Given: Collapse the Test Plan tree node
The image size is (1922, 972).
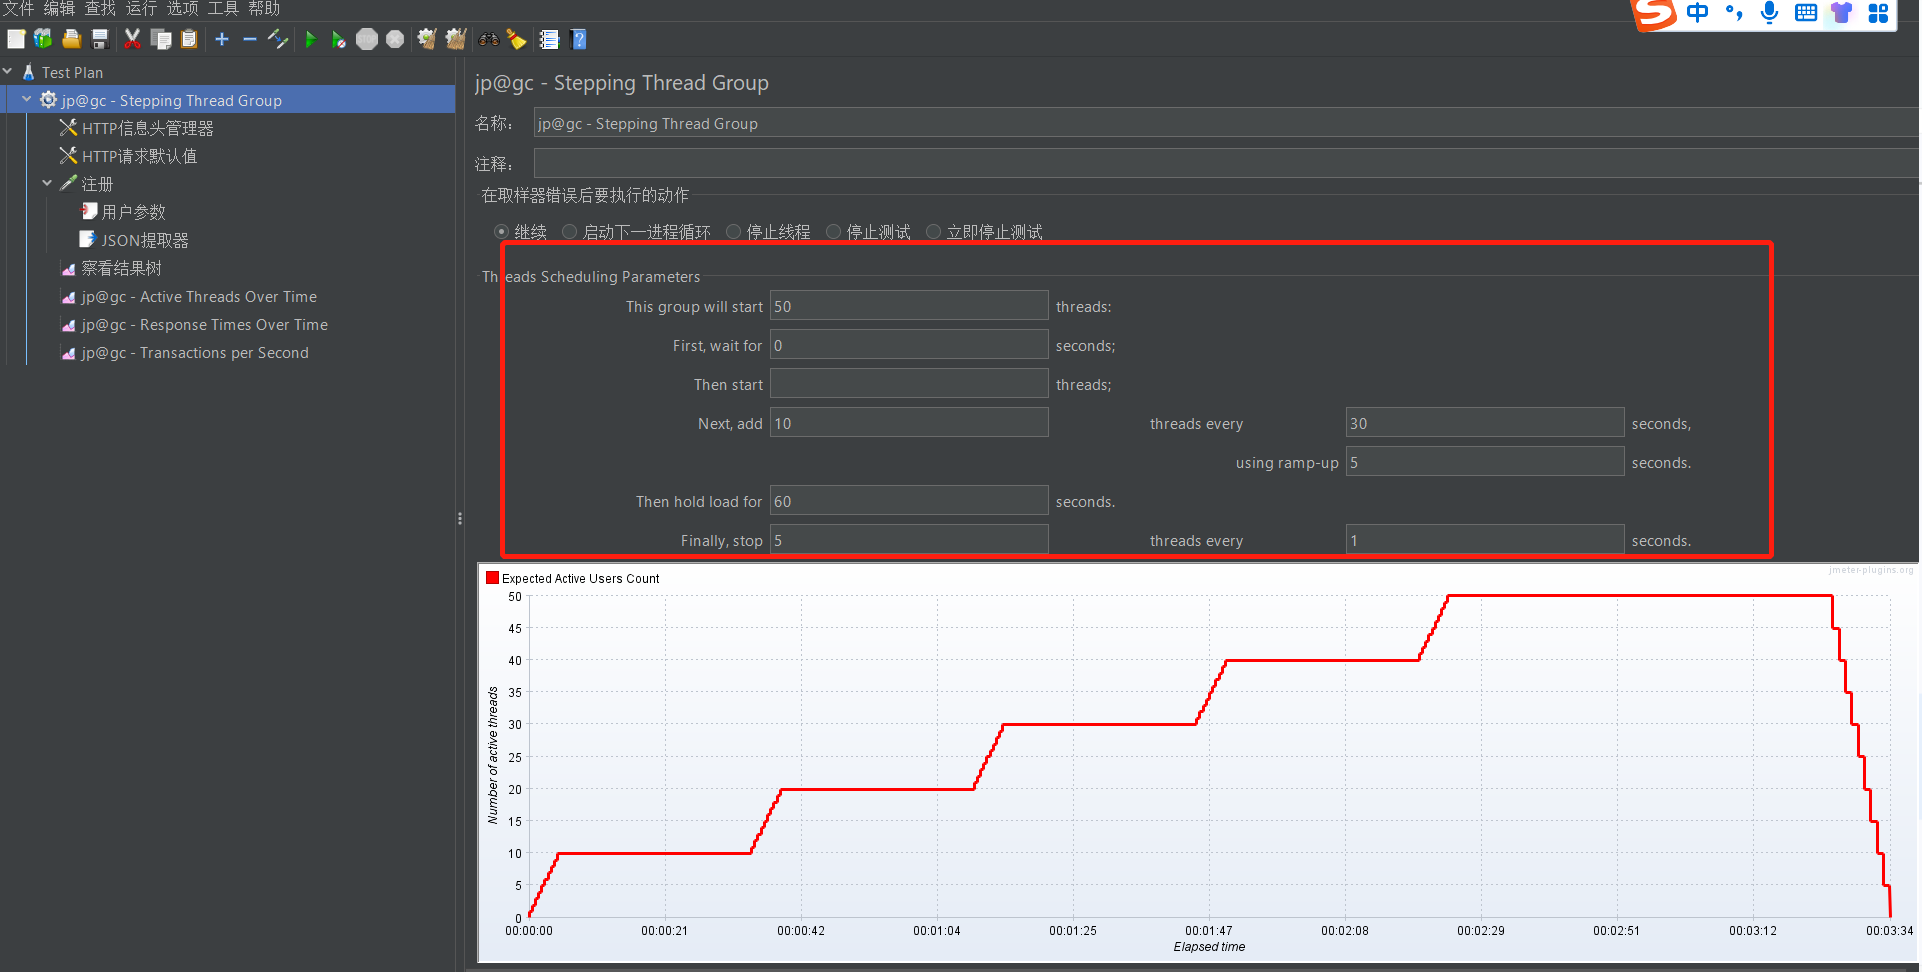Looking at the screenshot, I should (x=8, y=72).
